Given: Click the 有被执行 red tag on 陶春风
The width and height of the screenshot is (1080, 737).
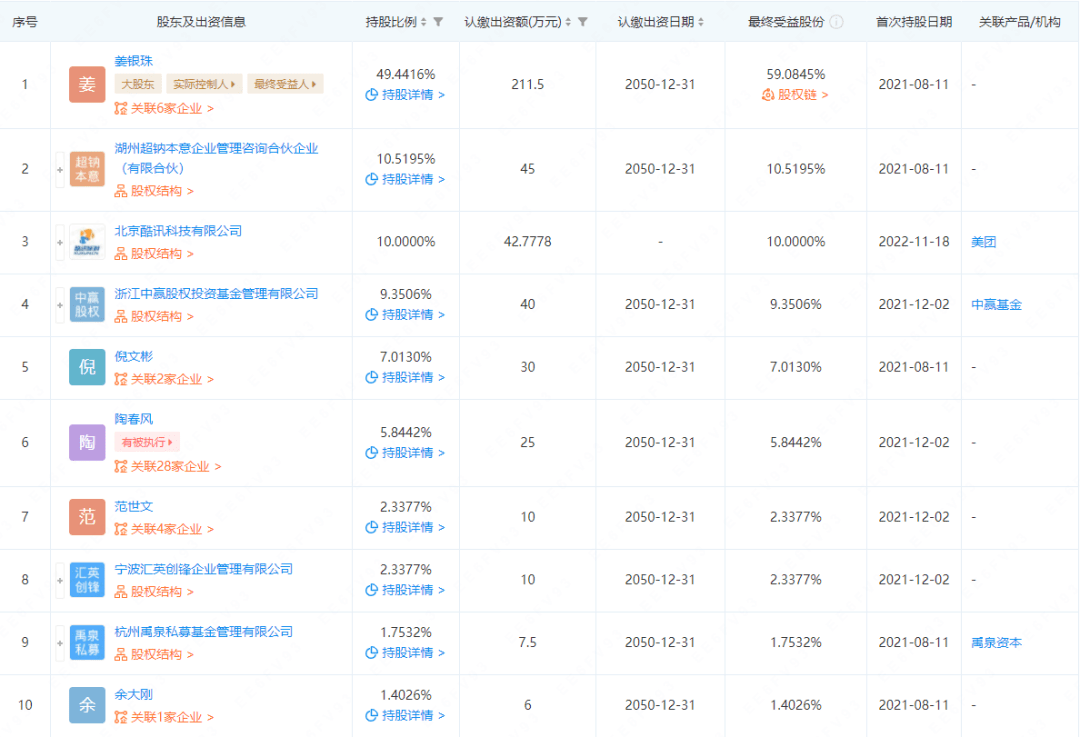Looking at the screenshot, I should point(147,442).
